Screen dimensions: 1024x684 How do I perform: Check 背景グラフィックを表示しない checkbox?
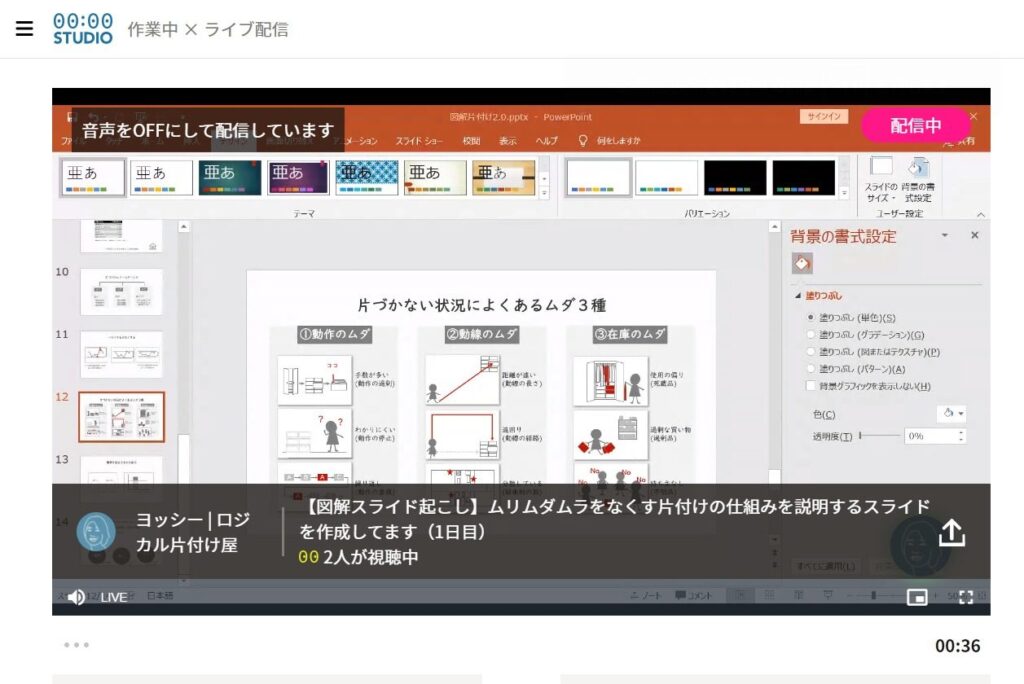click(810, 385)
